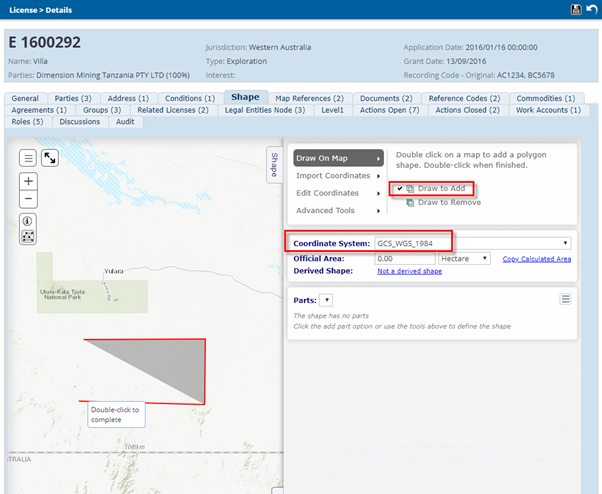
Task: Open the Audit tab
Action: point(125,122)
